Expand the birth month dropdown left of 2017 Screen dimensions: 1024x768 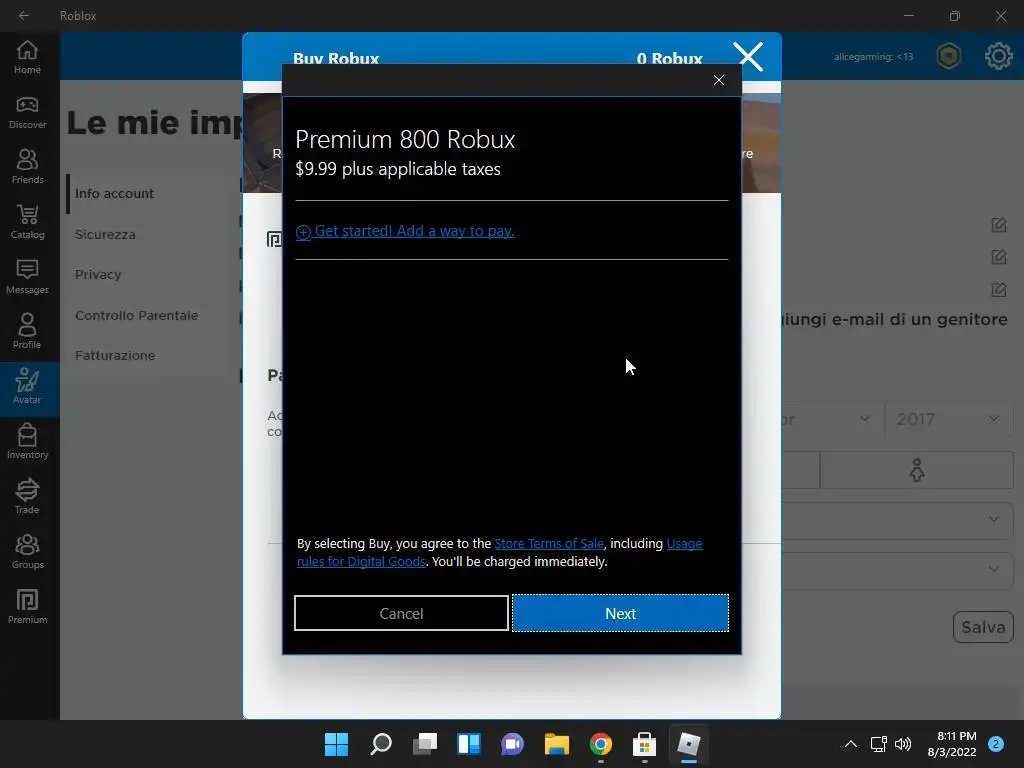click(831, 419)
